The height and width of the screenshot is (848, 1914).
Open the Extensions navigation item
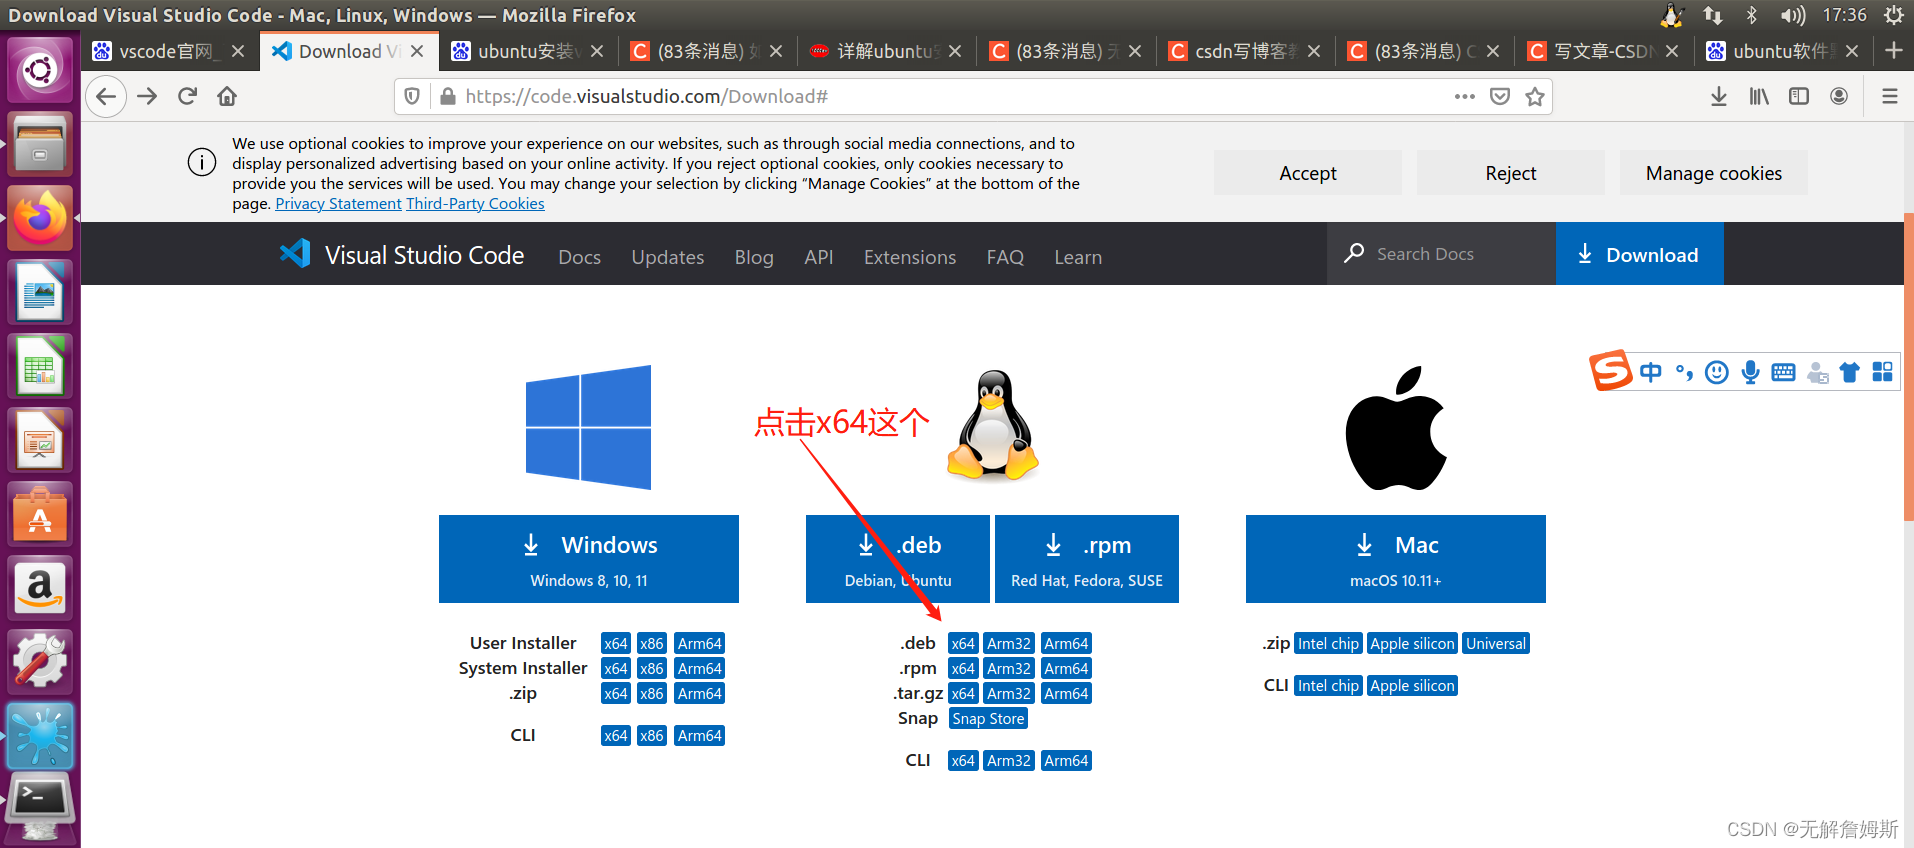910,257
